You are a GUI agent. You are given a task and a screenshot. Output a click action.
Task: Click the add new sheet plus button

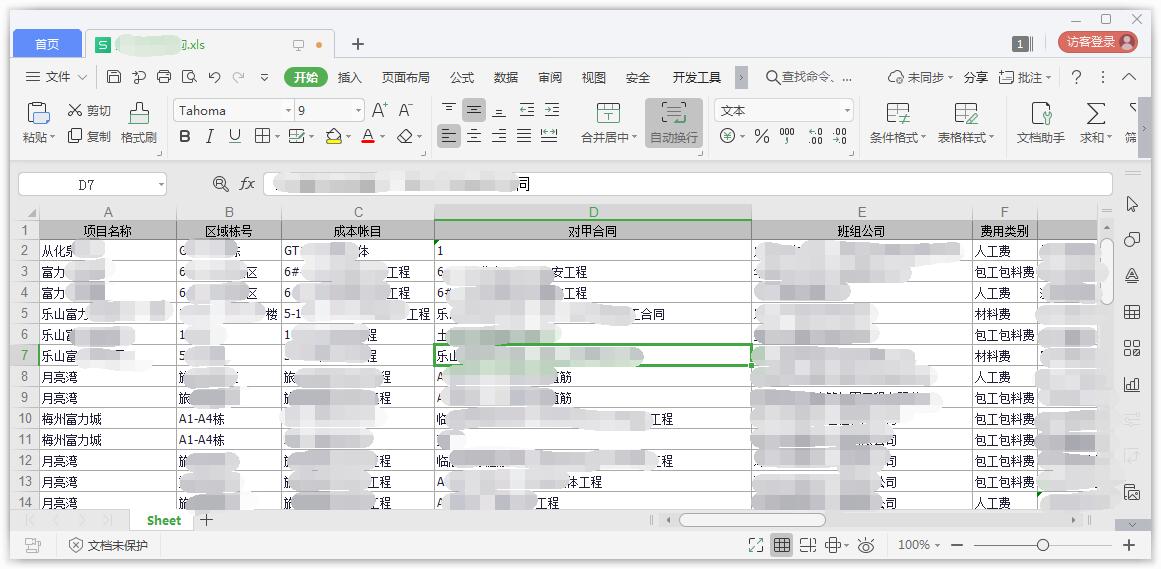pos(206,520)
